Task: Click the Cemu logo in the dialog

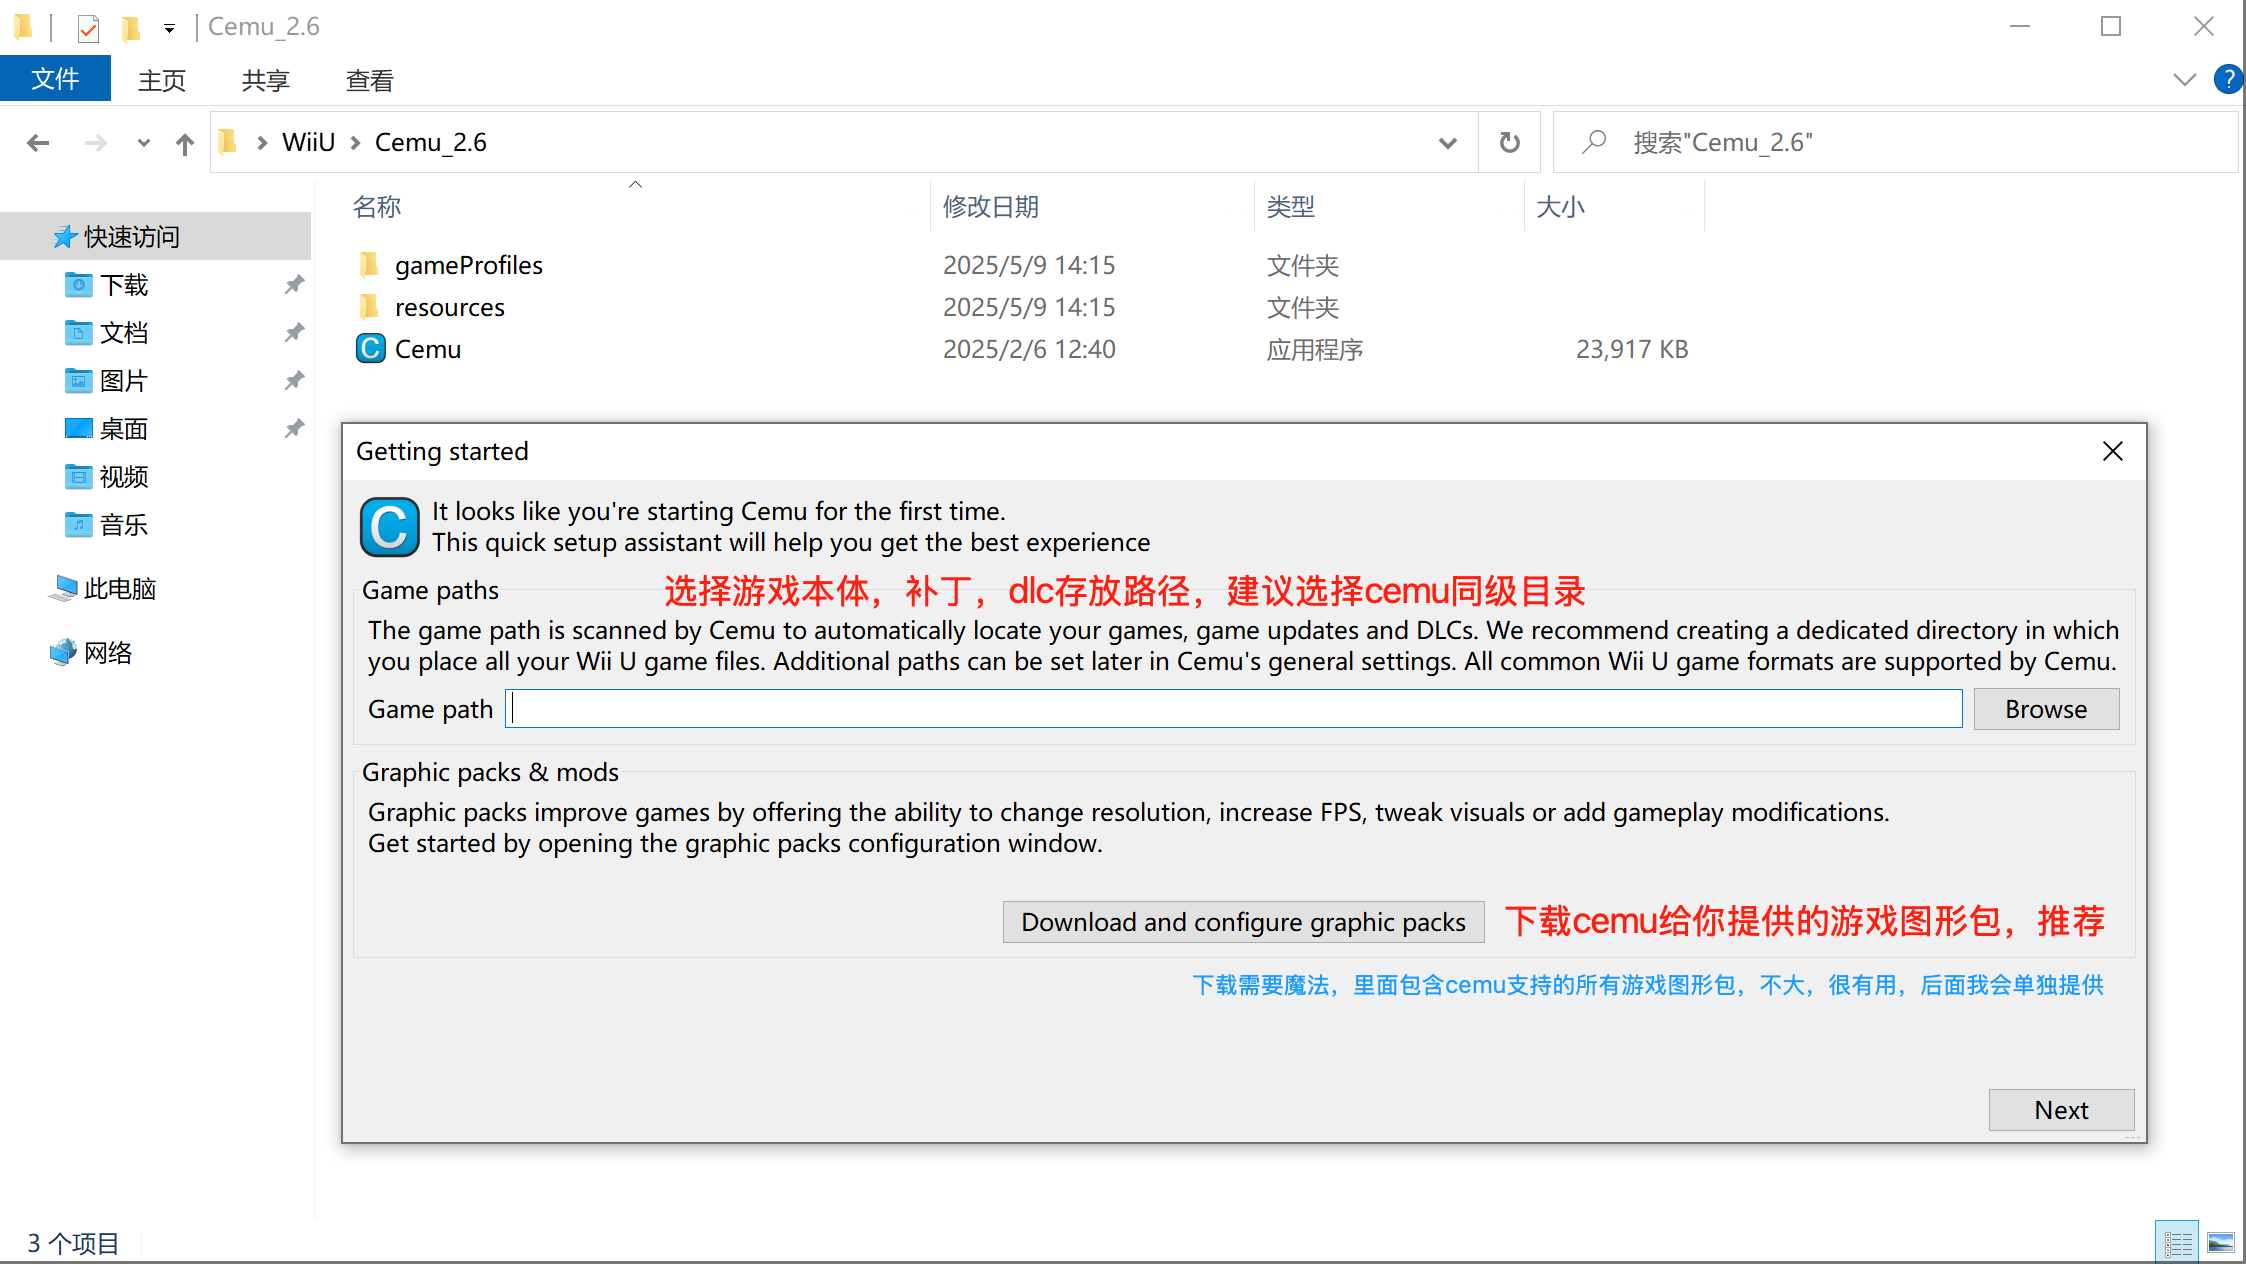Action: (389, 527)
